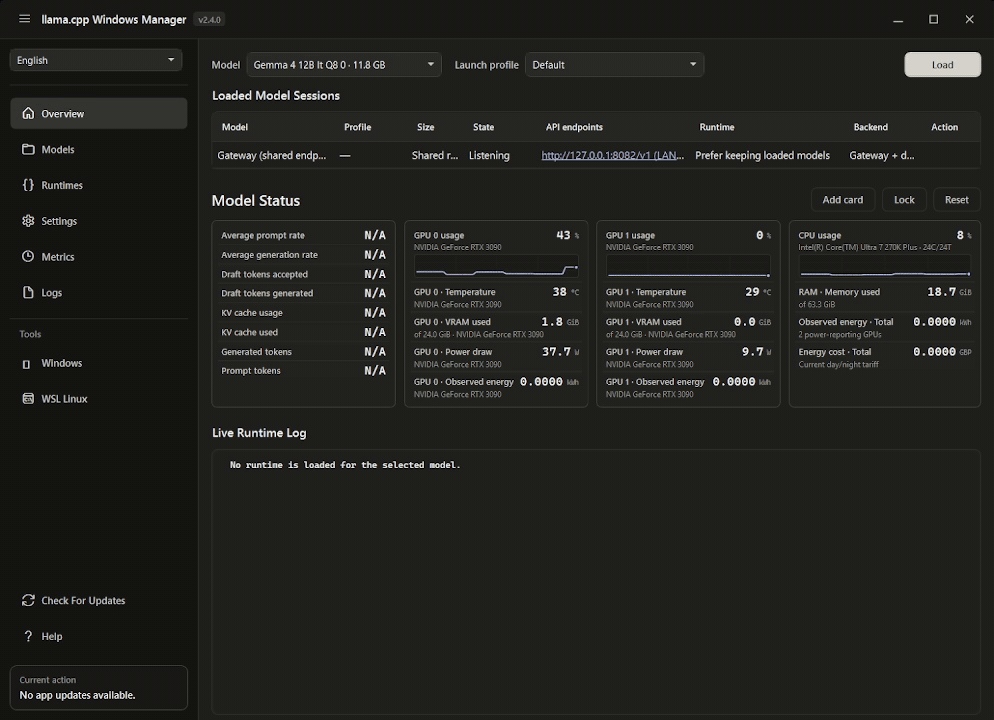Screen dimensions: 994x720
Task: Click the Help question mark icon
Action: pyautogui.click(x=28, y=636)
